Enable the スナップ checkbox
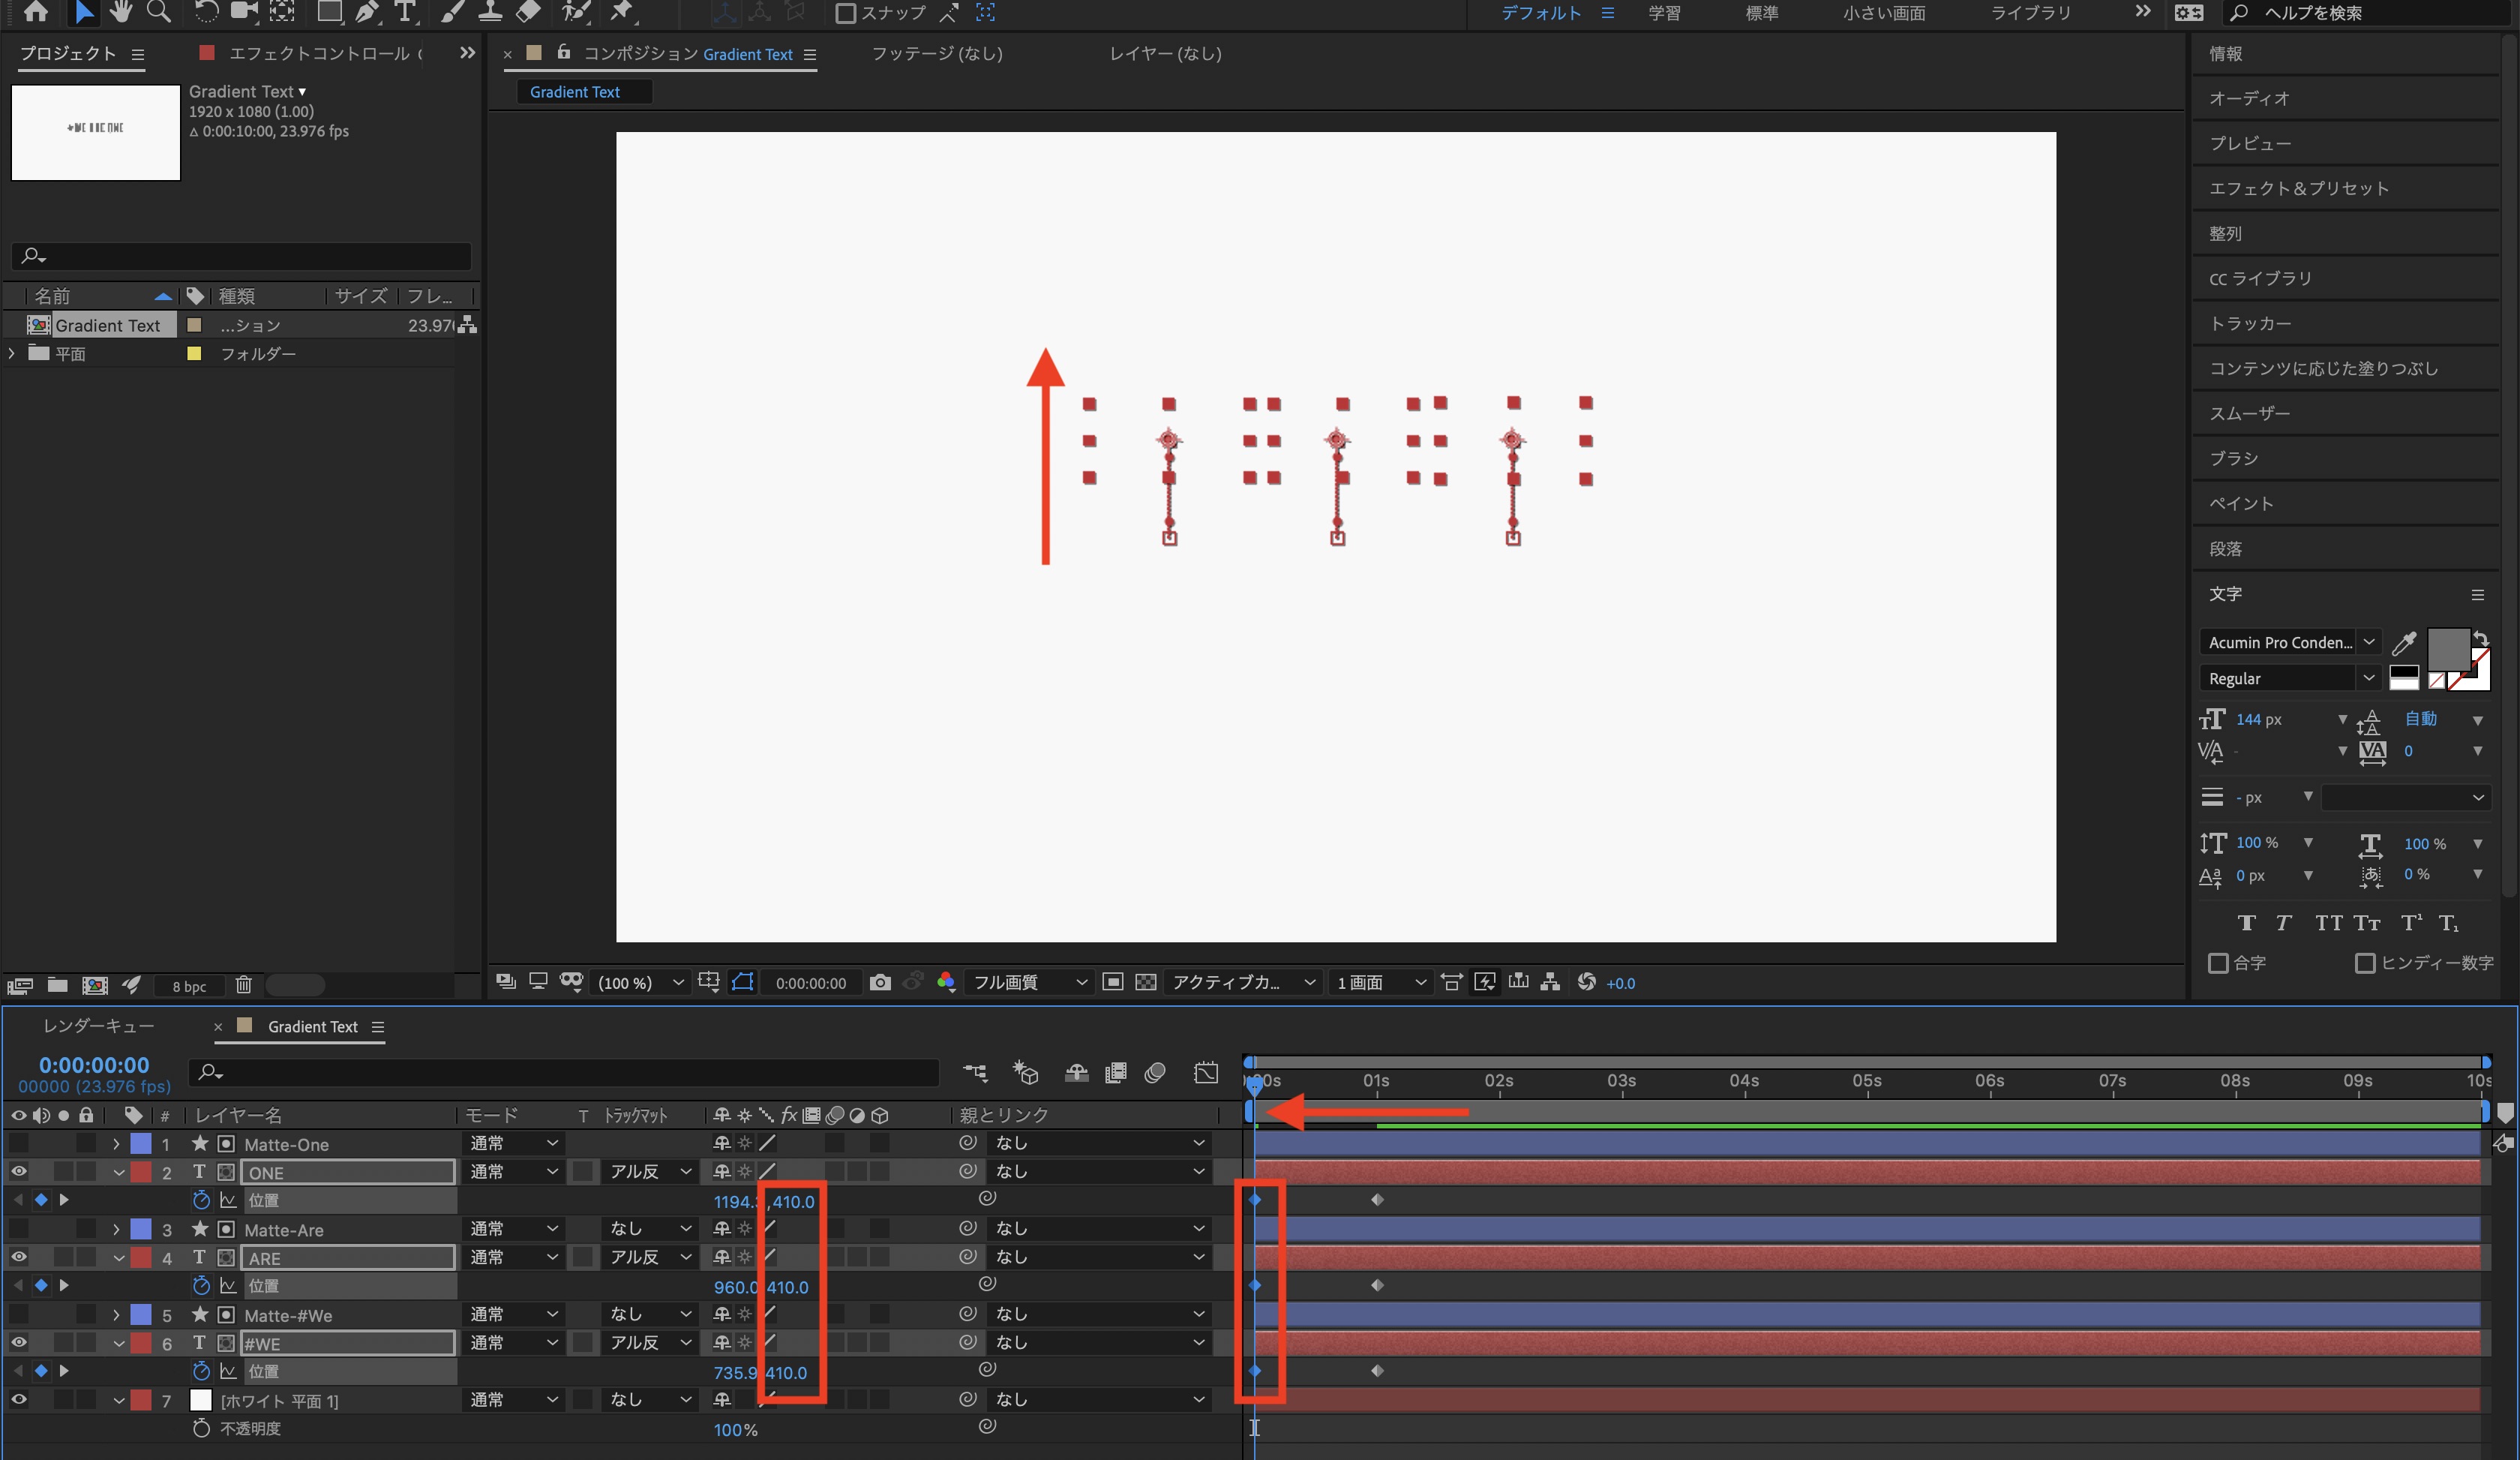The width and height of the screenshot is (2520, 1460). [x=845, y=13]
